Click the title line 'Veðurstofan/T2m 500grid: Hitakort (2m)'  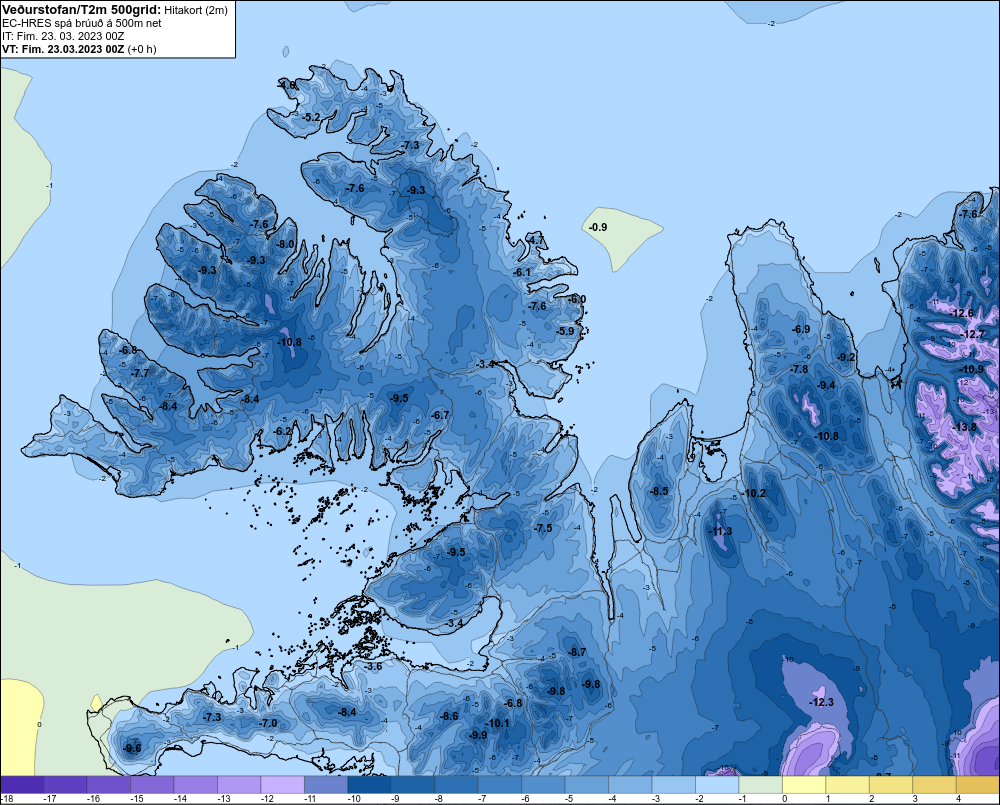115,10
